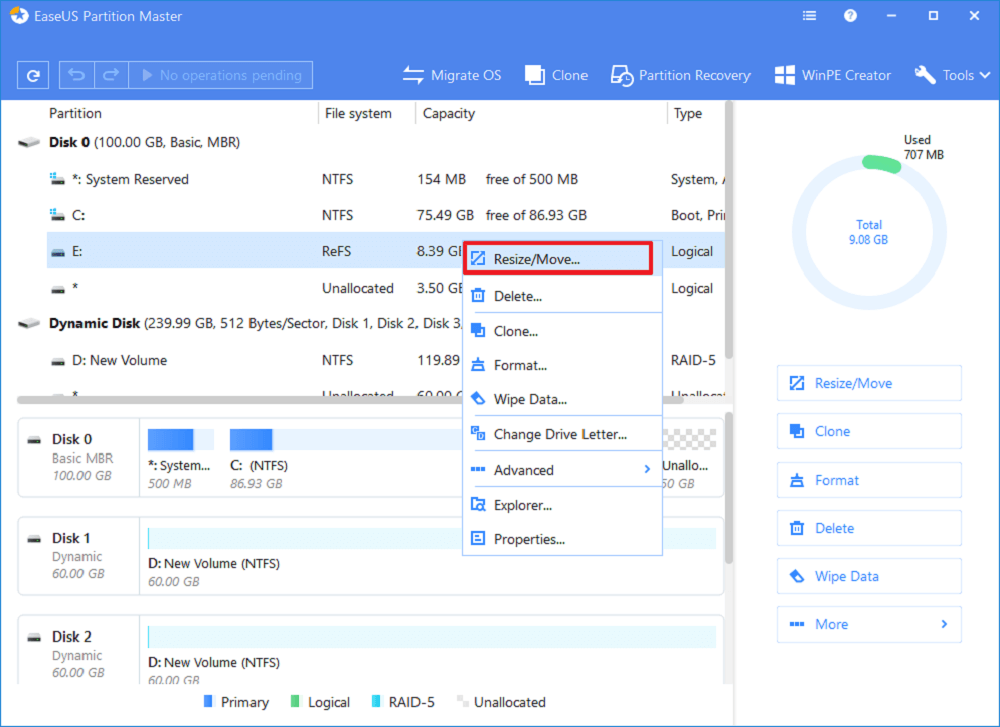The width and height of the screenshot is (1000, 727).
Task: Click the No operations pending button
Action: pos(221,75)
